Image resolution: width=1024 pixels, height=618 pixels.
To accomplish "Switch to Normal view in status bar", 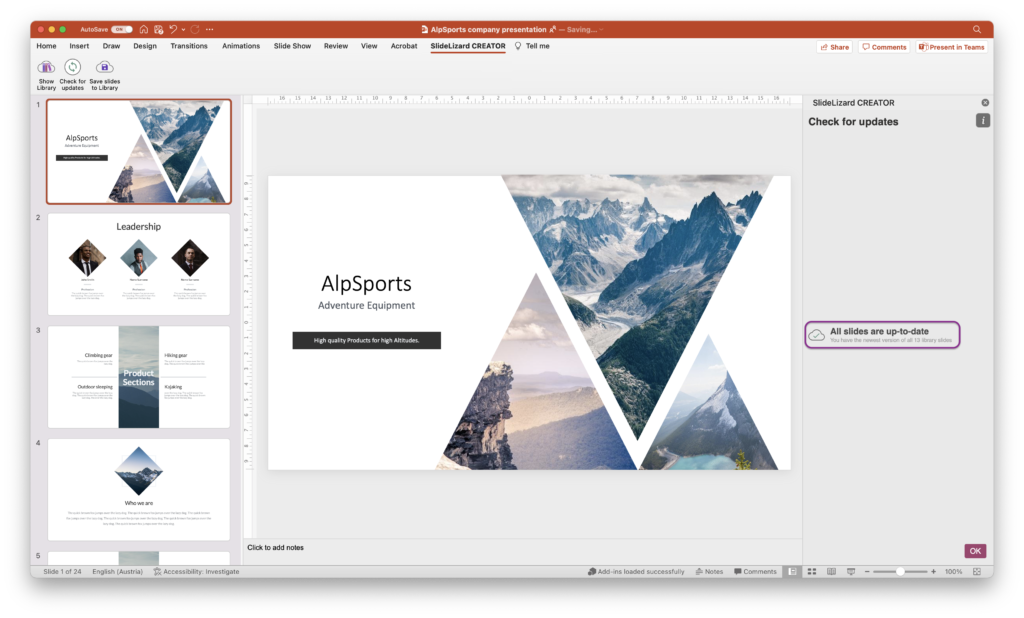I will pyautogui.click(x=792, y=572).
